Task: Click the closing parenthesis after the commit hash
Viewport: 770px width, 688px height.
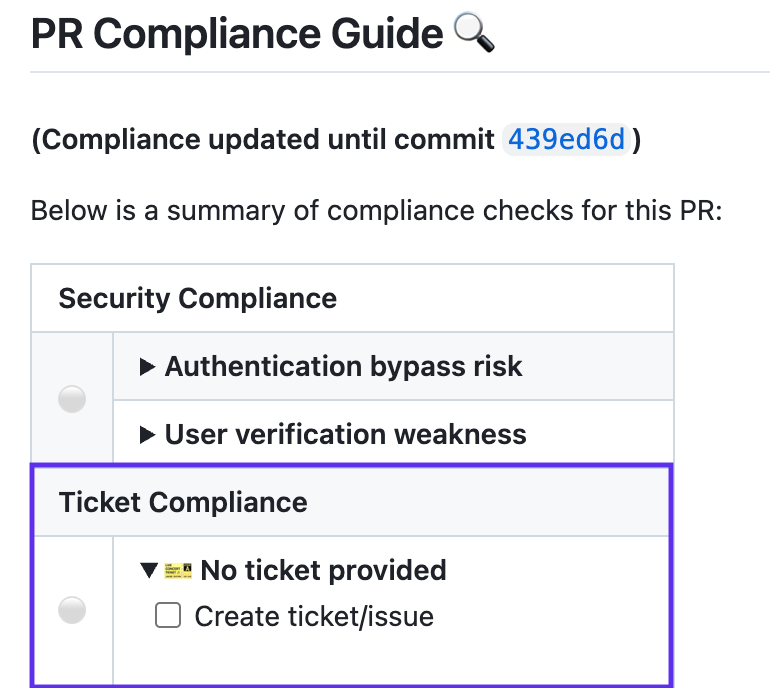Action: point(637,140)
